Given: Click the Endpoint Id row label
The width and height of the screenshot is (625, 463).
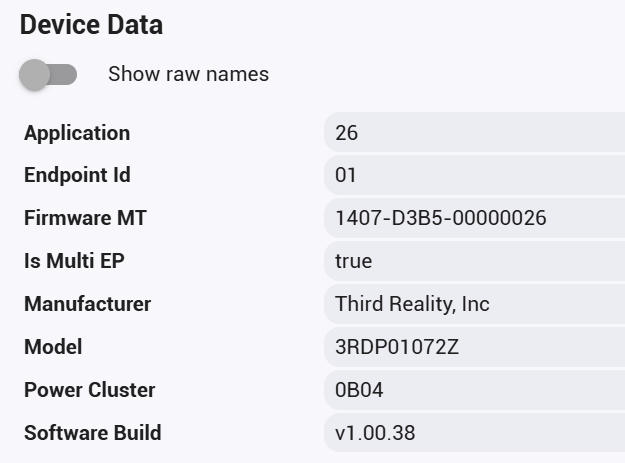Looking at the screenshot, I should coord(77,175).
